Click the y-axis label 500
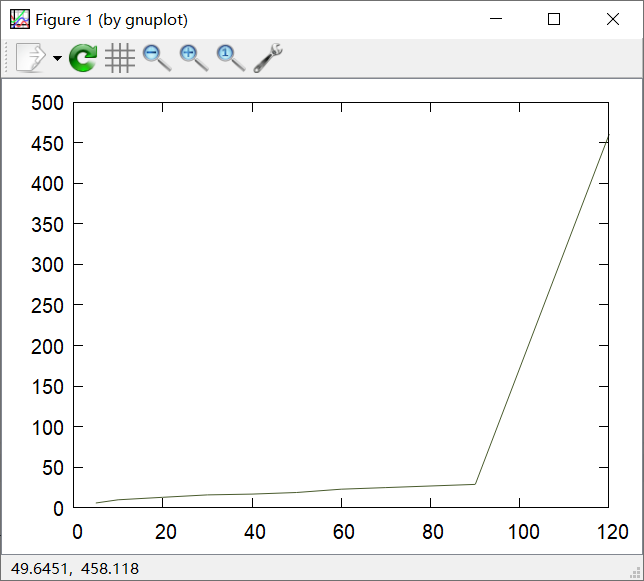Screen dimensions: 644x581 [x=48, y=103]
